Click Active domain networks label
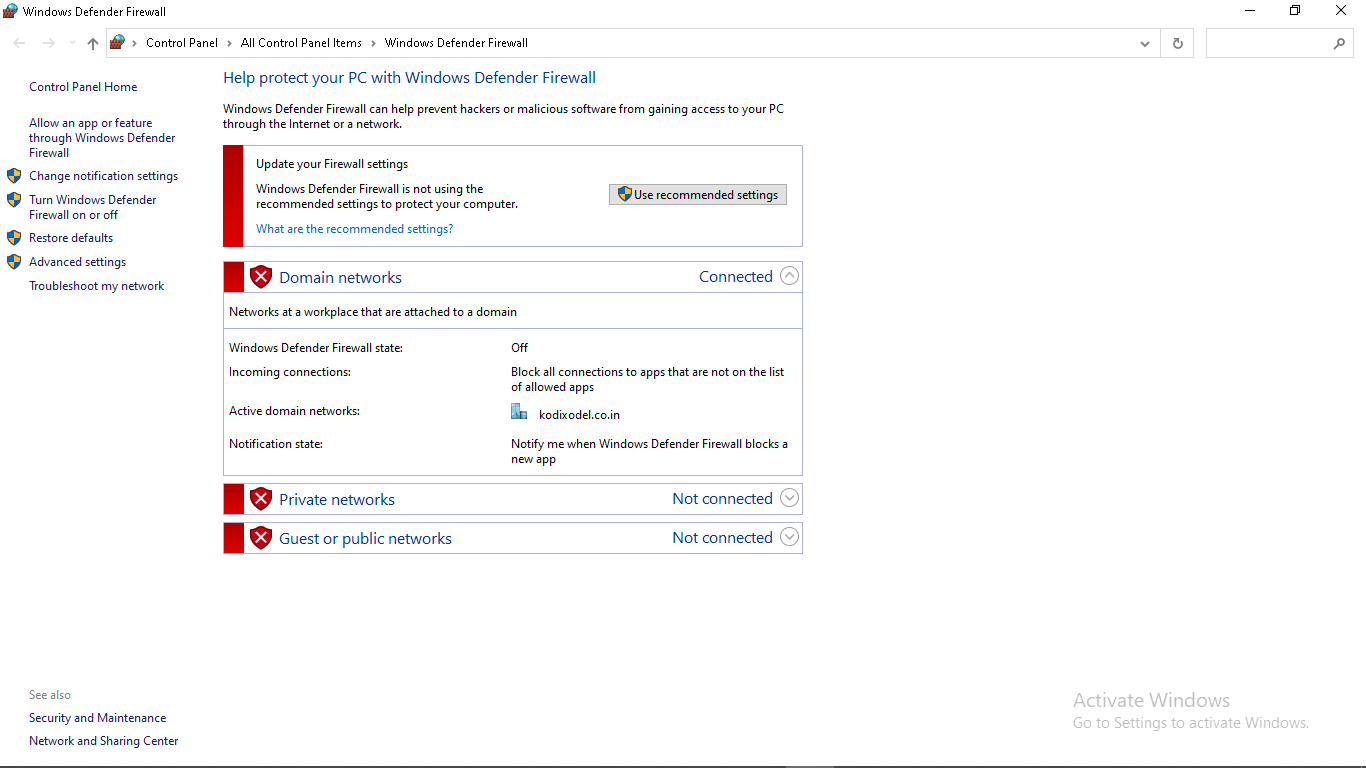1366x768 pixels. coord(294,411)
